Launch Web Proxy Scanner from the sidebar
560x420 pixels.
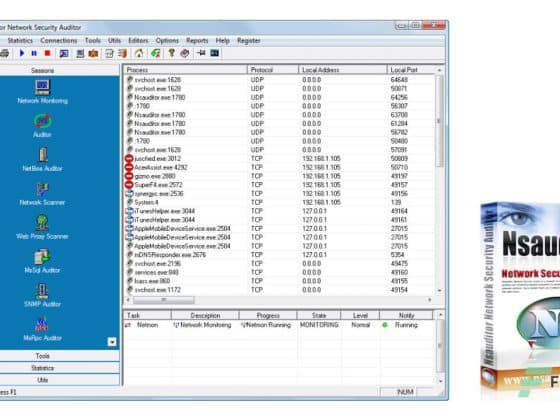click(42, 223)
